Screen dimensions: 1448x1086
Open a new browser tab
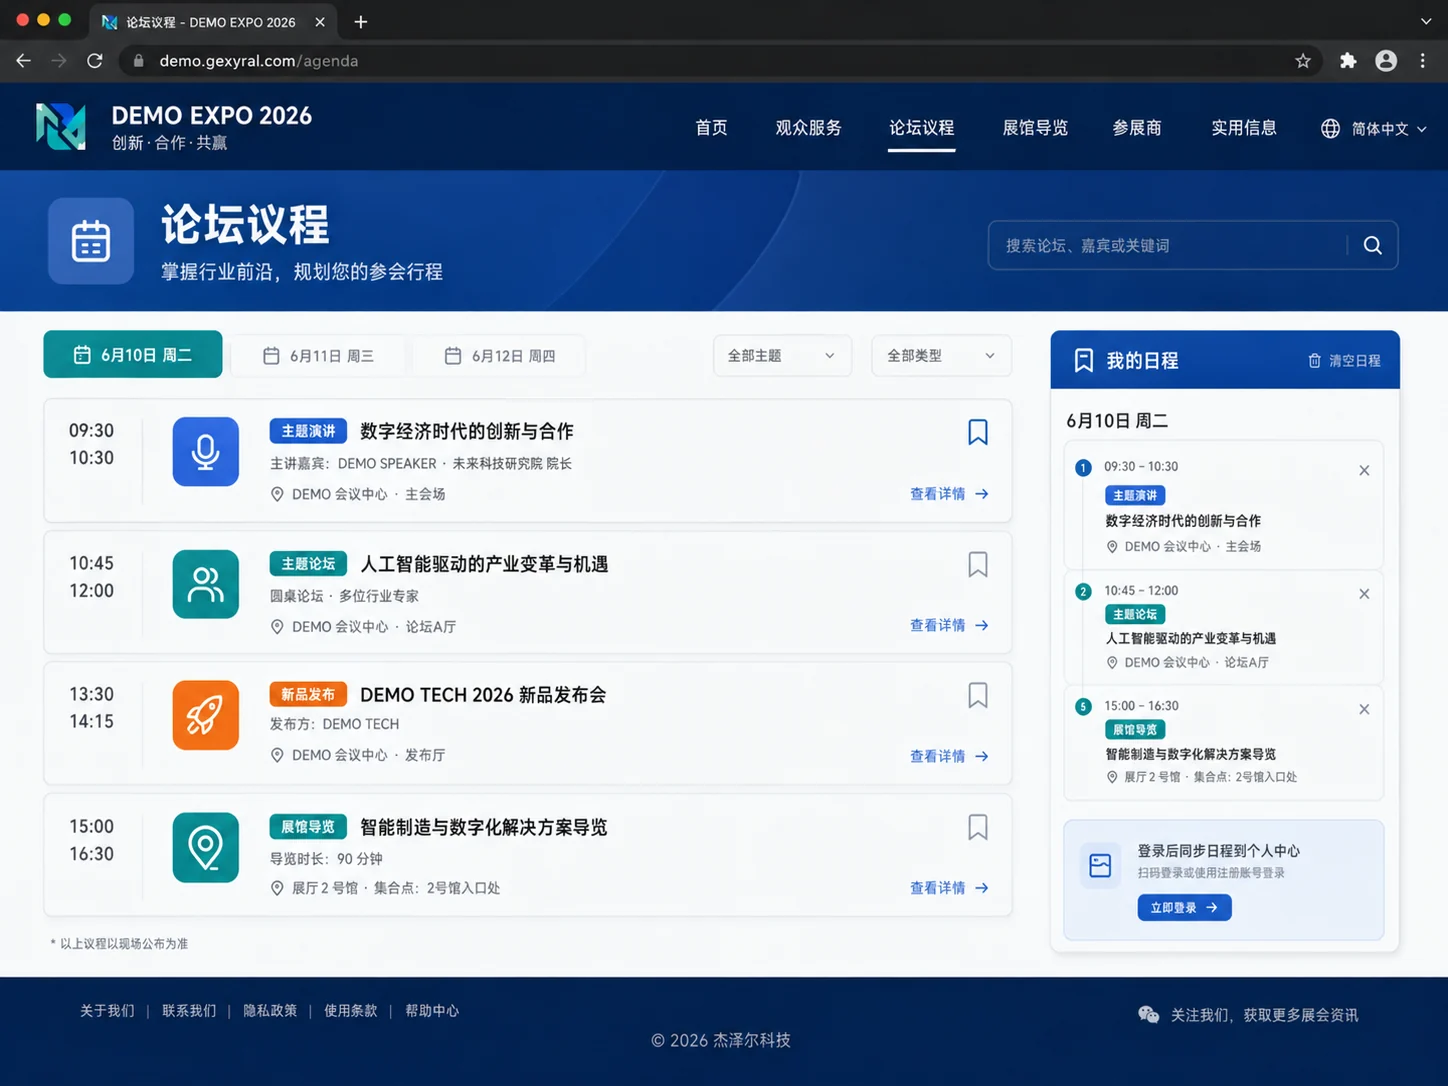[x=361, y=21]
